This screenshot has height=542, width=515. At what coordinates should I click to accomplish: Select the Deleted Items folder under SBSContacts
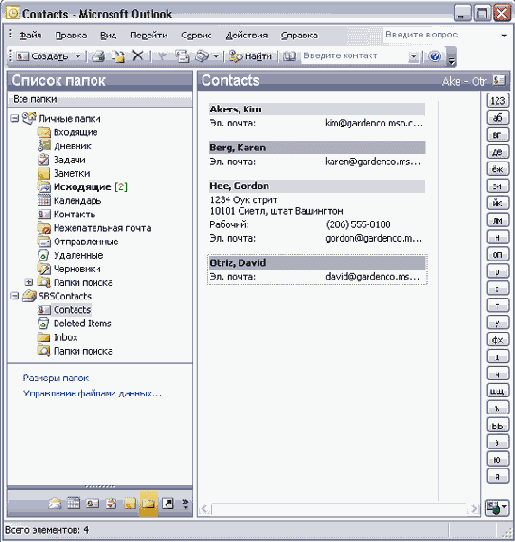coord(82,323)
